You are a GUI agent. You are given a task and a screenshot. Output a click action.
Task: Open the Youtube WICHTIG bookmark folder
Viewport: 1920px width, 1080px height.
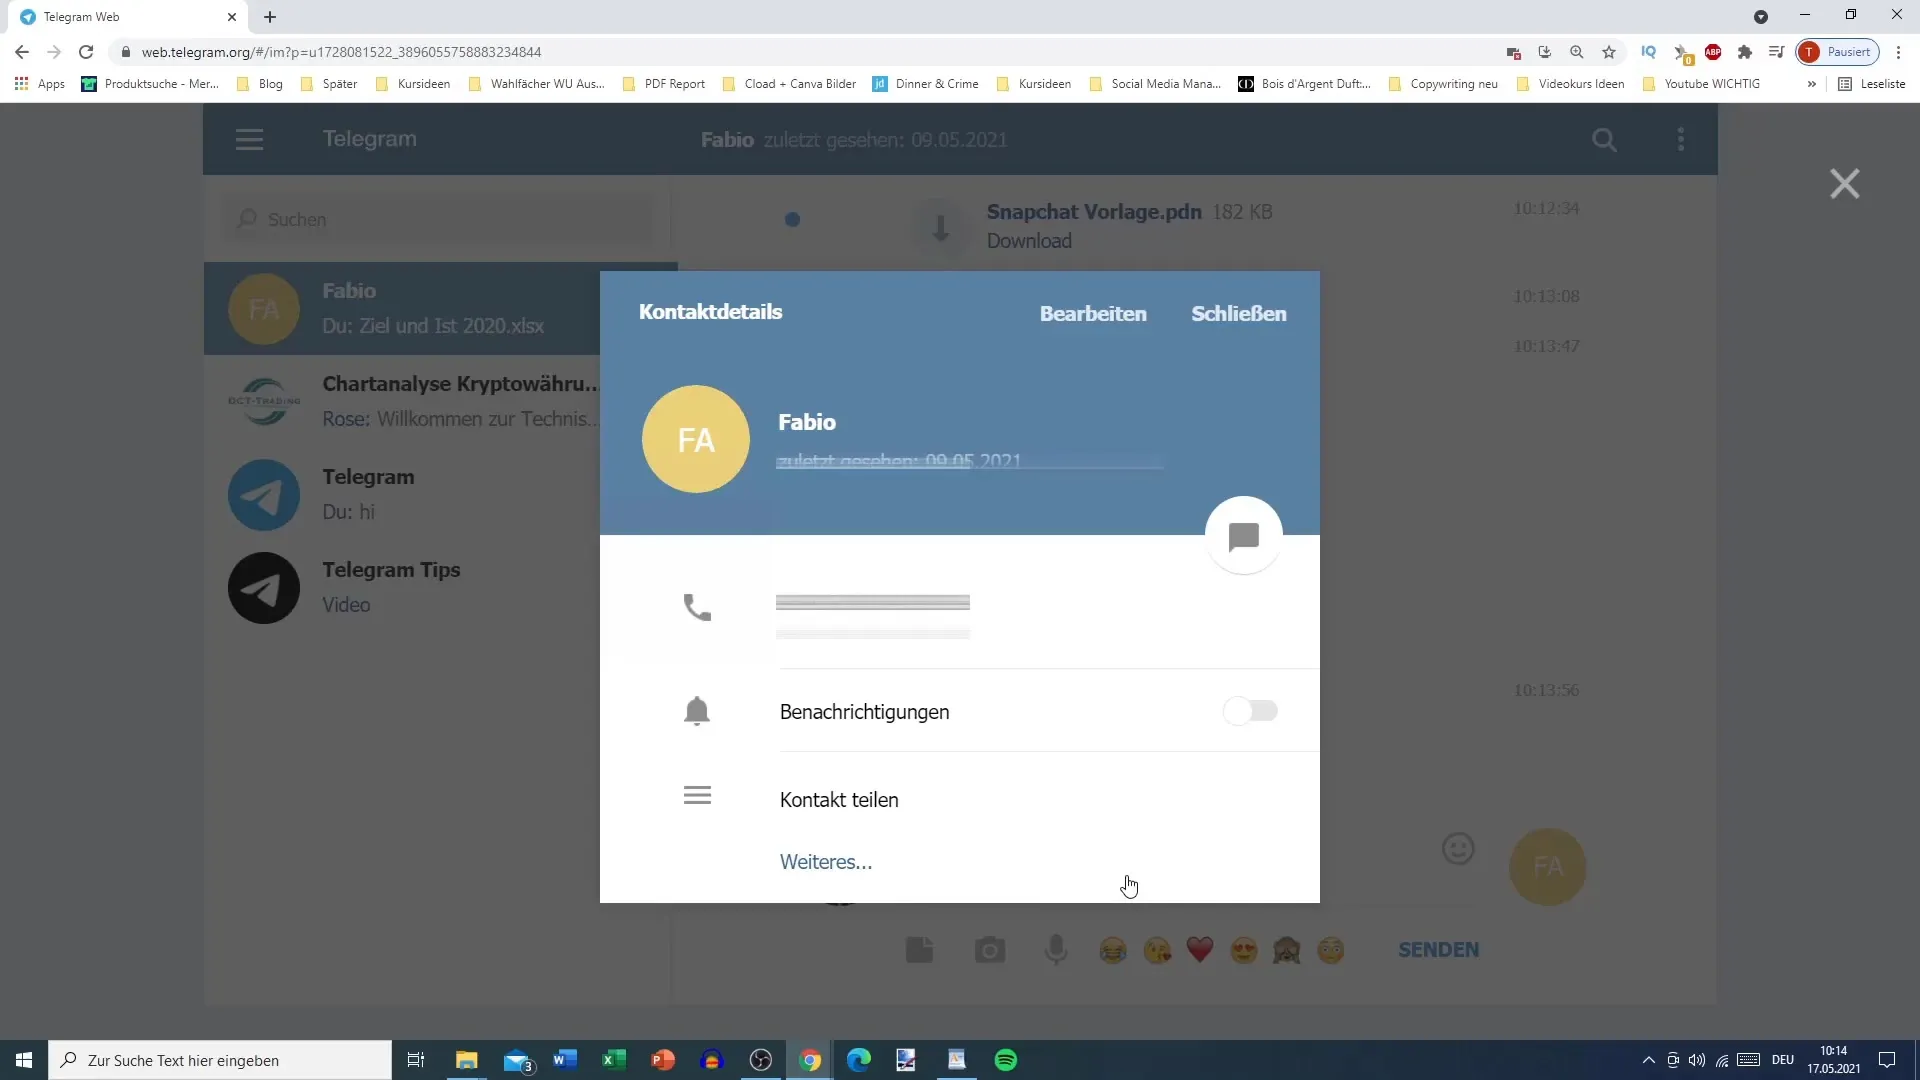tap(1701, 84)
